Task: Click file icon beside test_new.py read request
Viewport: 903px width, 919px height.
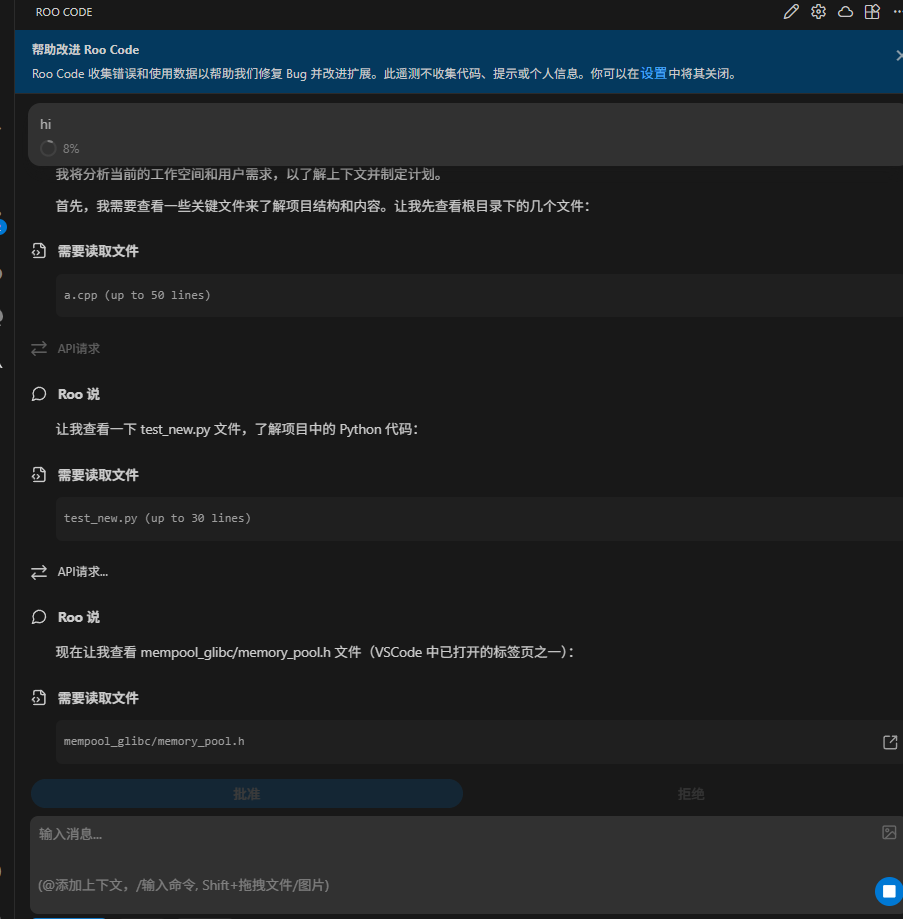Action: [39, 475]
